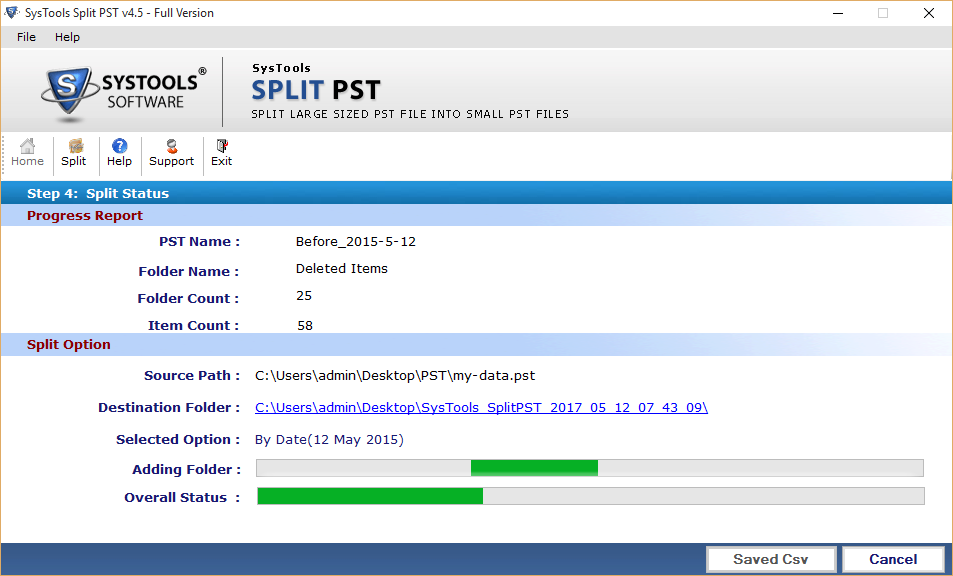Click the Step 4: Split Status header
The height and width of the screenshot is (576, 953).
[98, 194]
